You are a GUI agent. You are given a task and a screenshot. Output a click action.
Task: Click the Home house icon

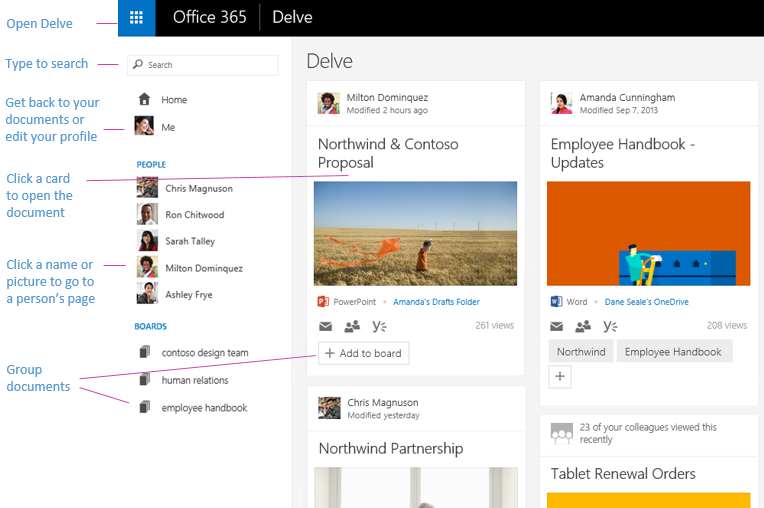(x=144, y=99)
